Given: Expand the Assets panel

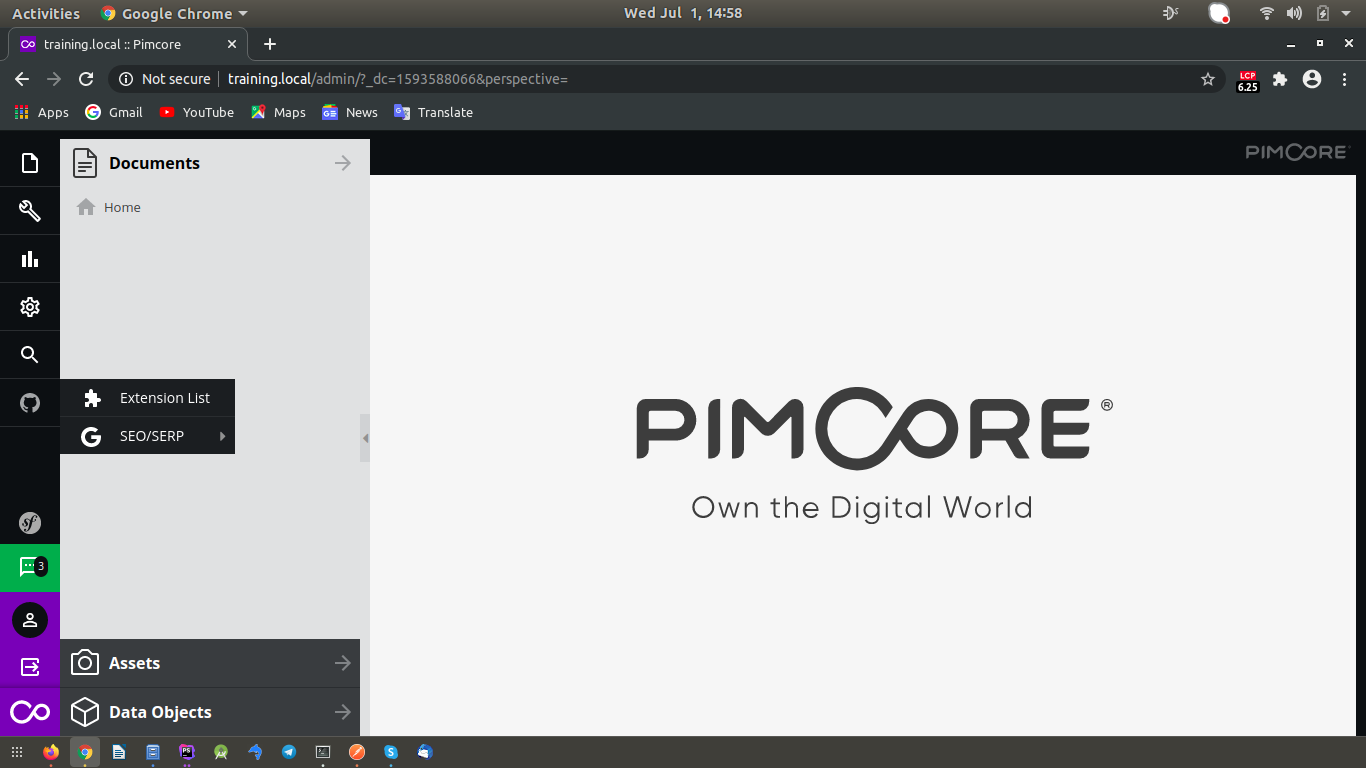Looking at the screenshot, I should [210, 663].
